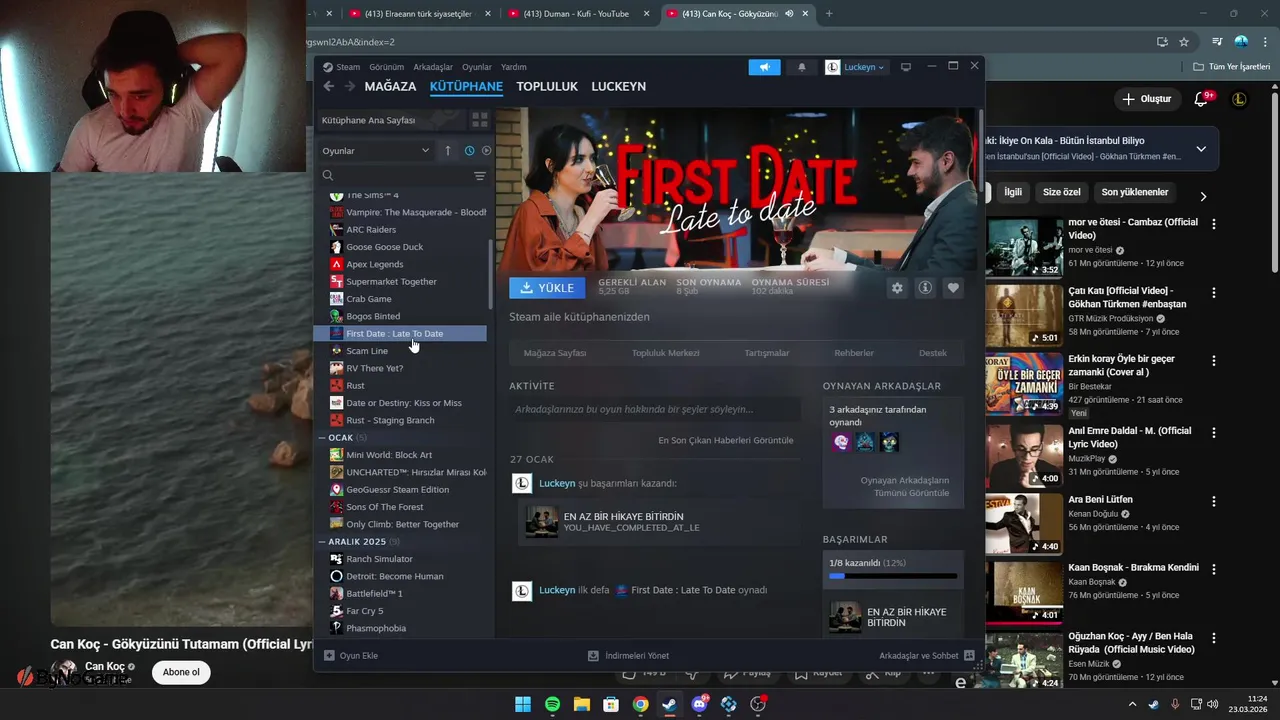Show game info via the info icon

point(925,288)
